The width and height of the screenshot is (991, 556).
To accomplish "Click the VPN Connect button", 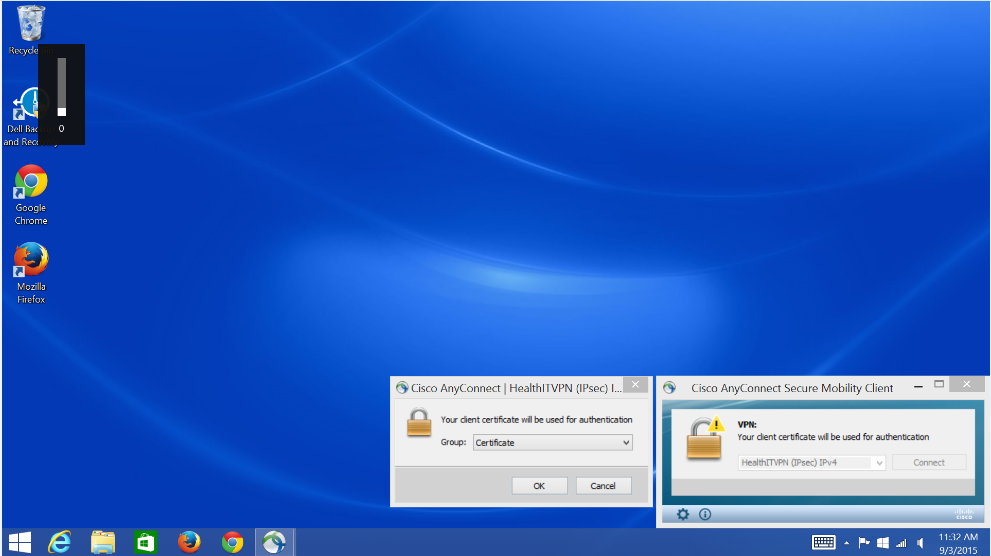I will coord(929,462).
